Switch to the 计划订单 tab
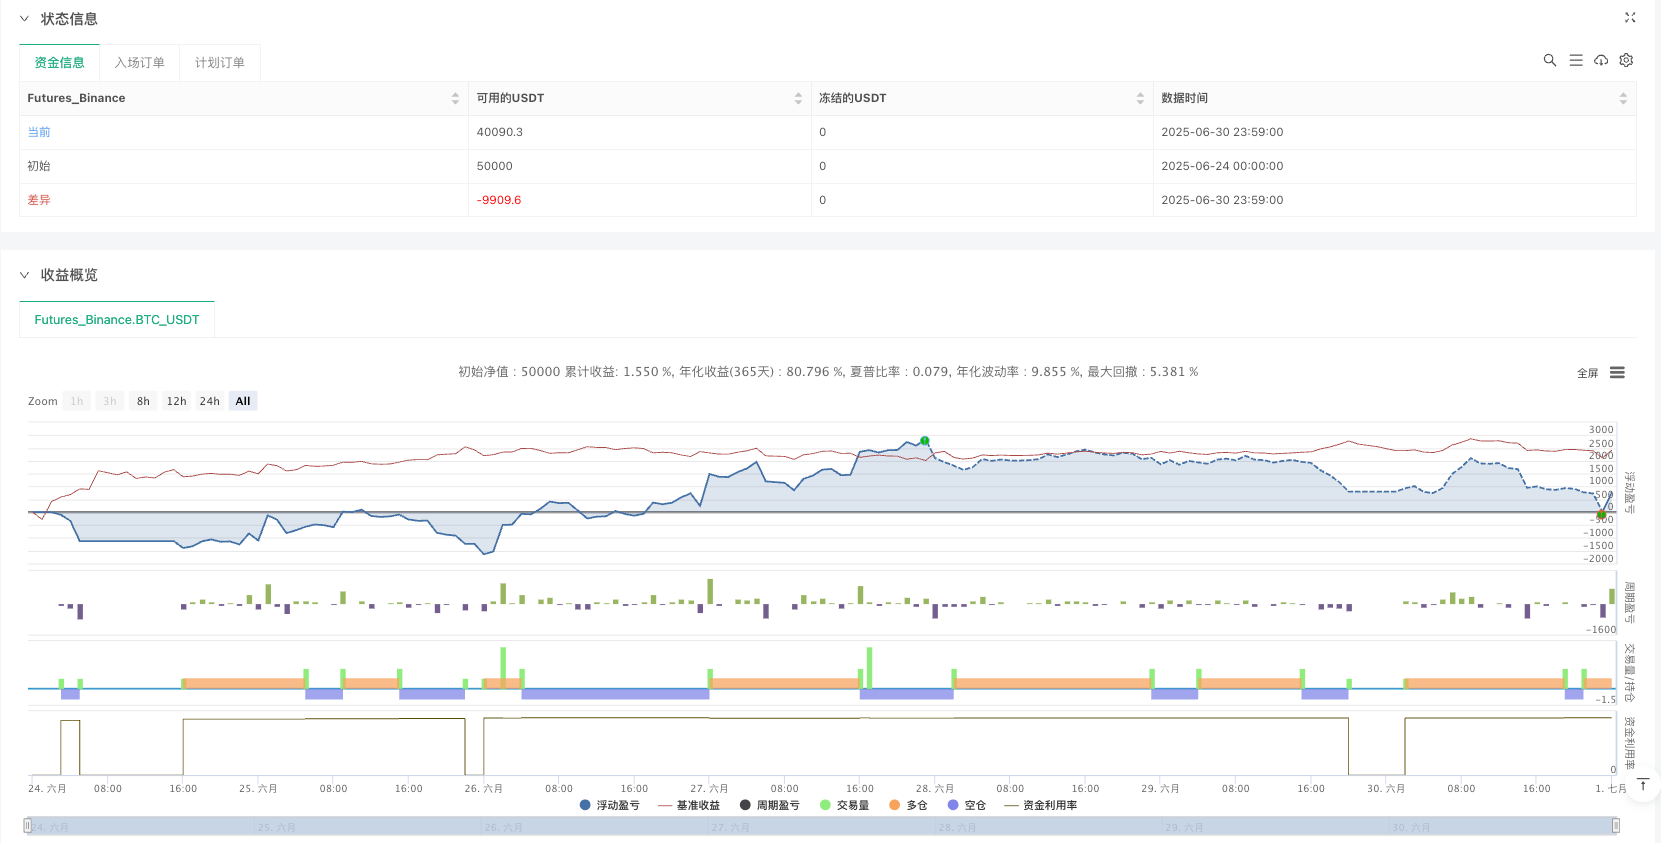Screen dimensions: 1661x843 [219, 62]
